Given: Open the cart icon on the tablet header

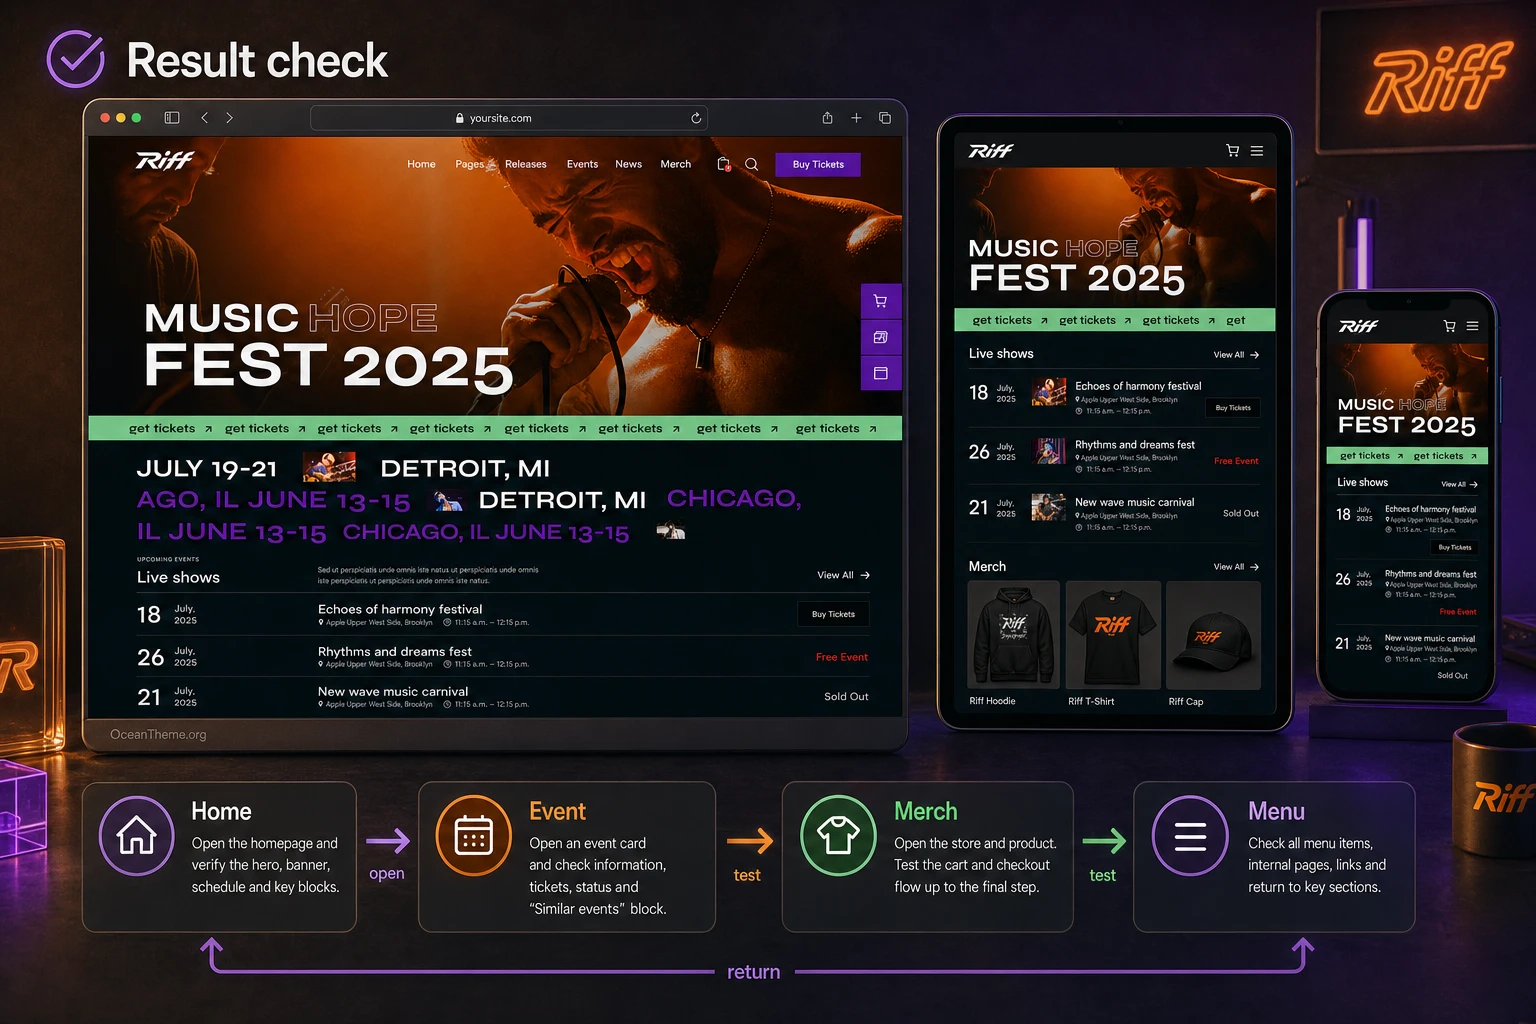Looking at the screenshot, I should click(1232, 151).
